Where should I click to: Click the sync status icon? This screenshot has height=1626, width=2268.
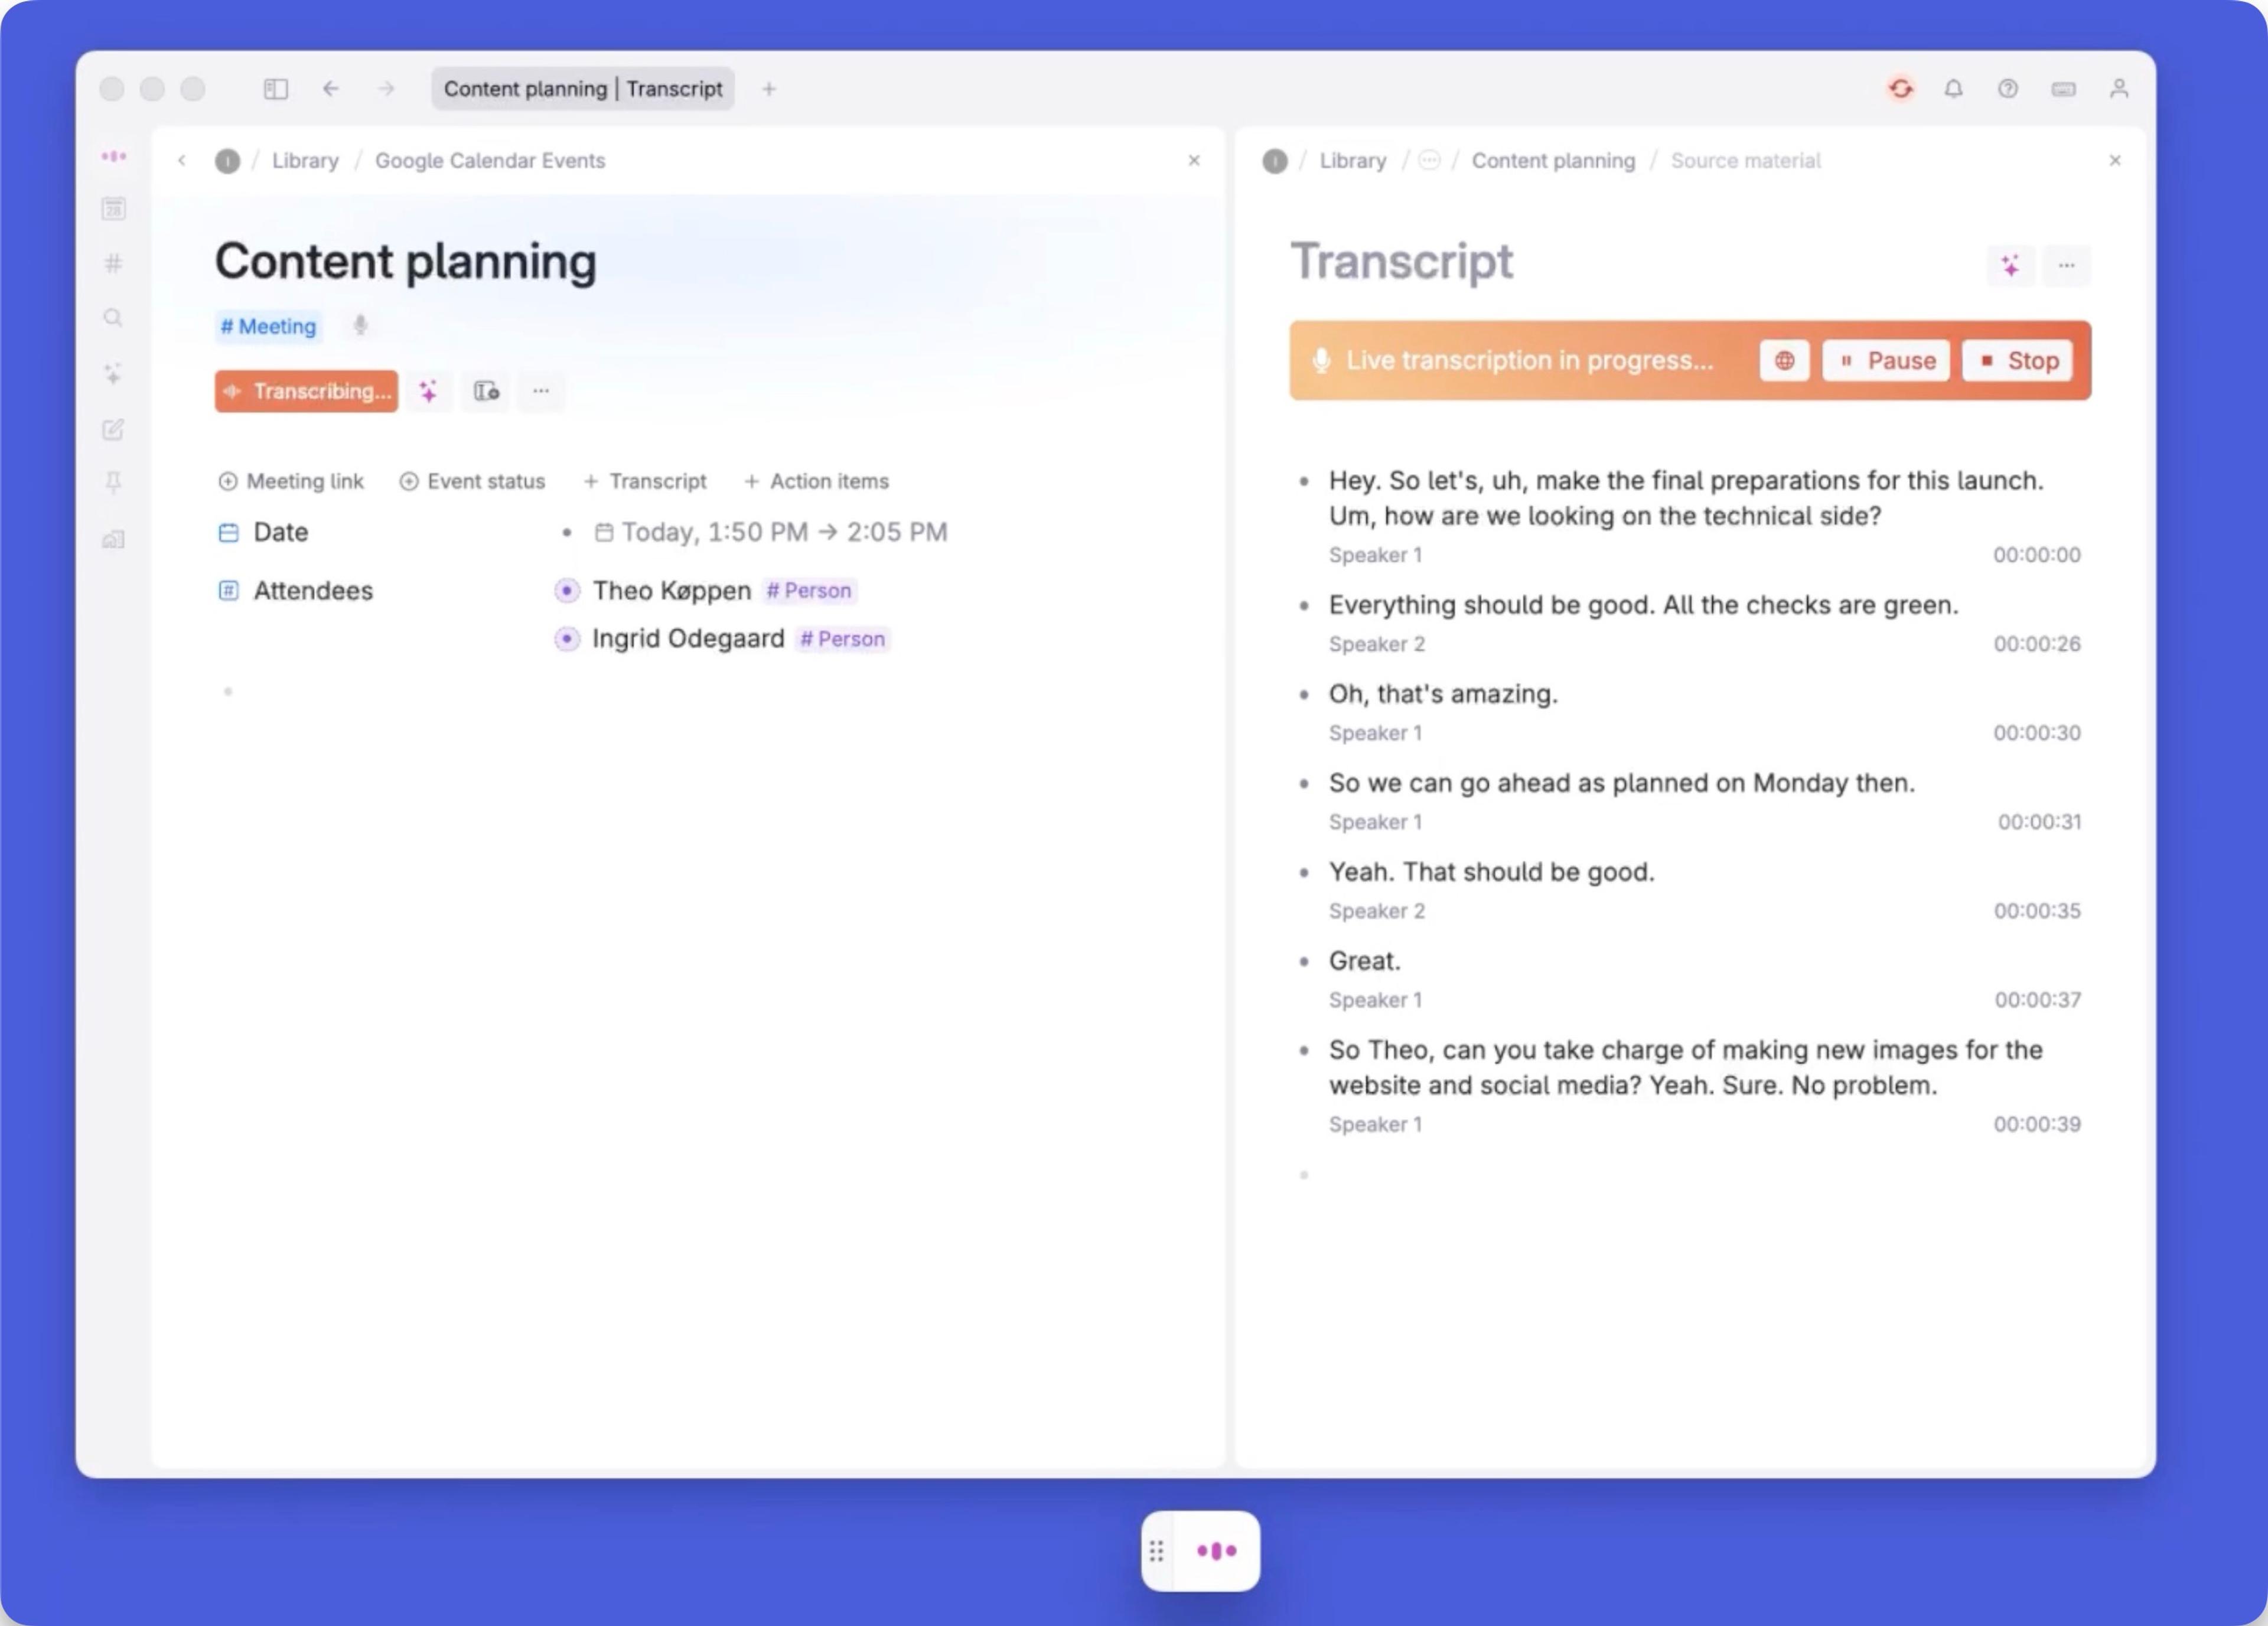coord(1900,89)
